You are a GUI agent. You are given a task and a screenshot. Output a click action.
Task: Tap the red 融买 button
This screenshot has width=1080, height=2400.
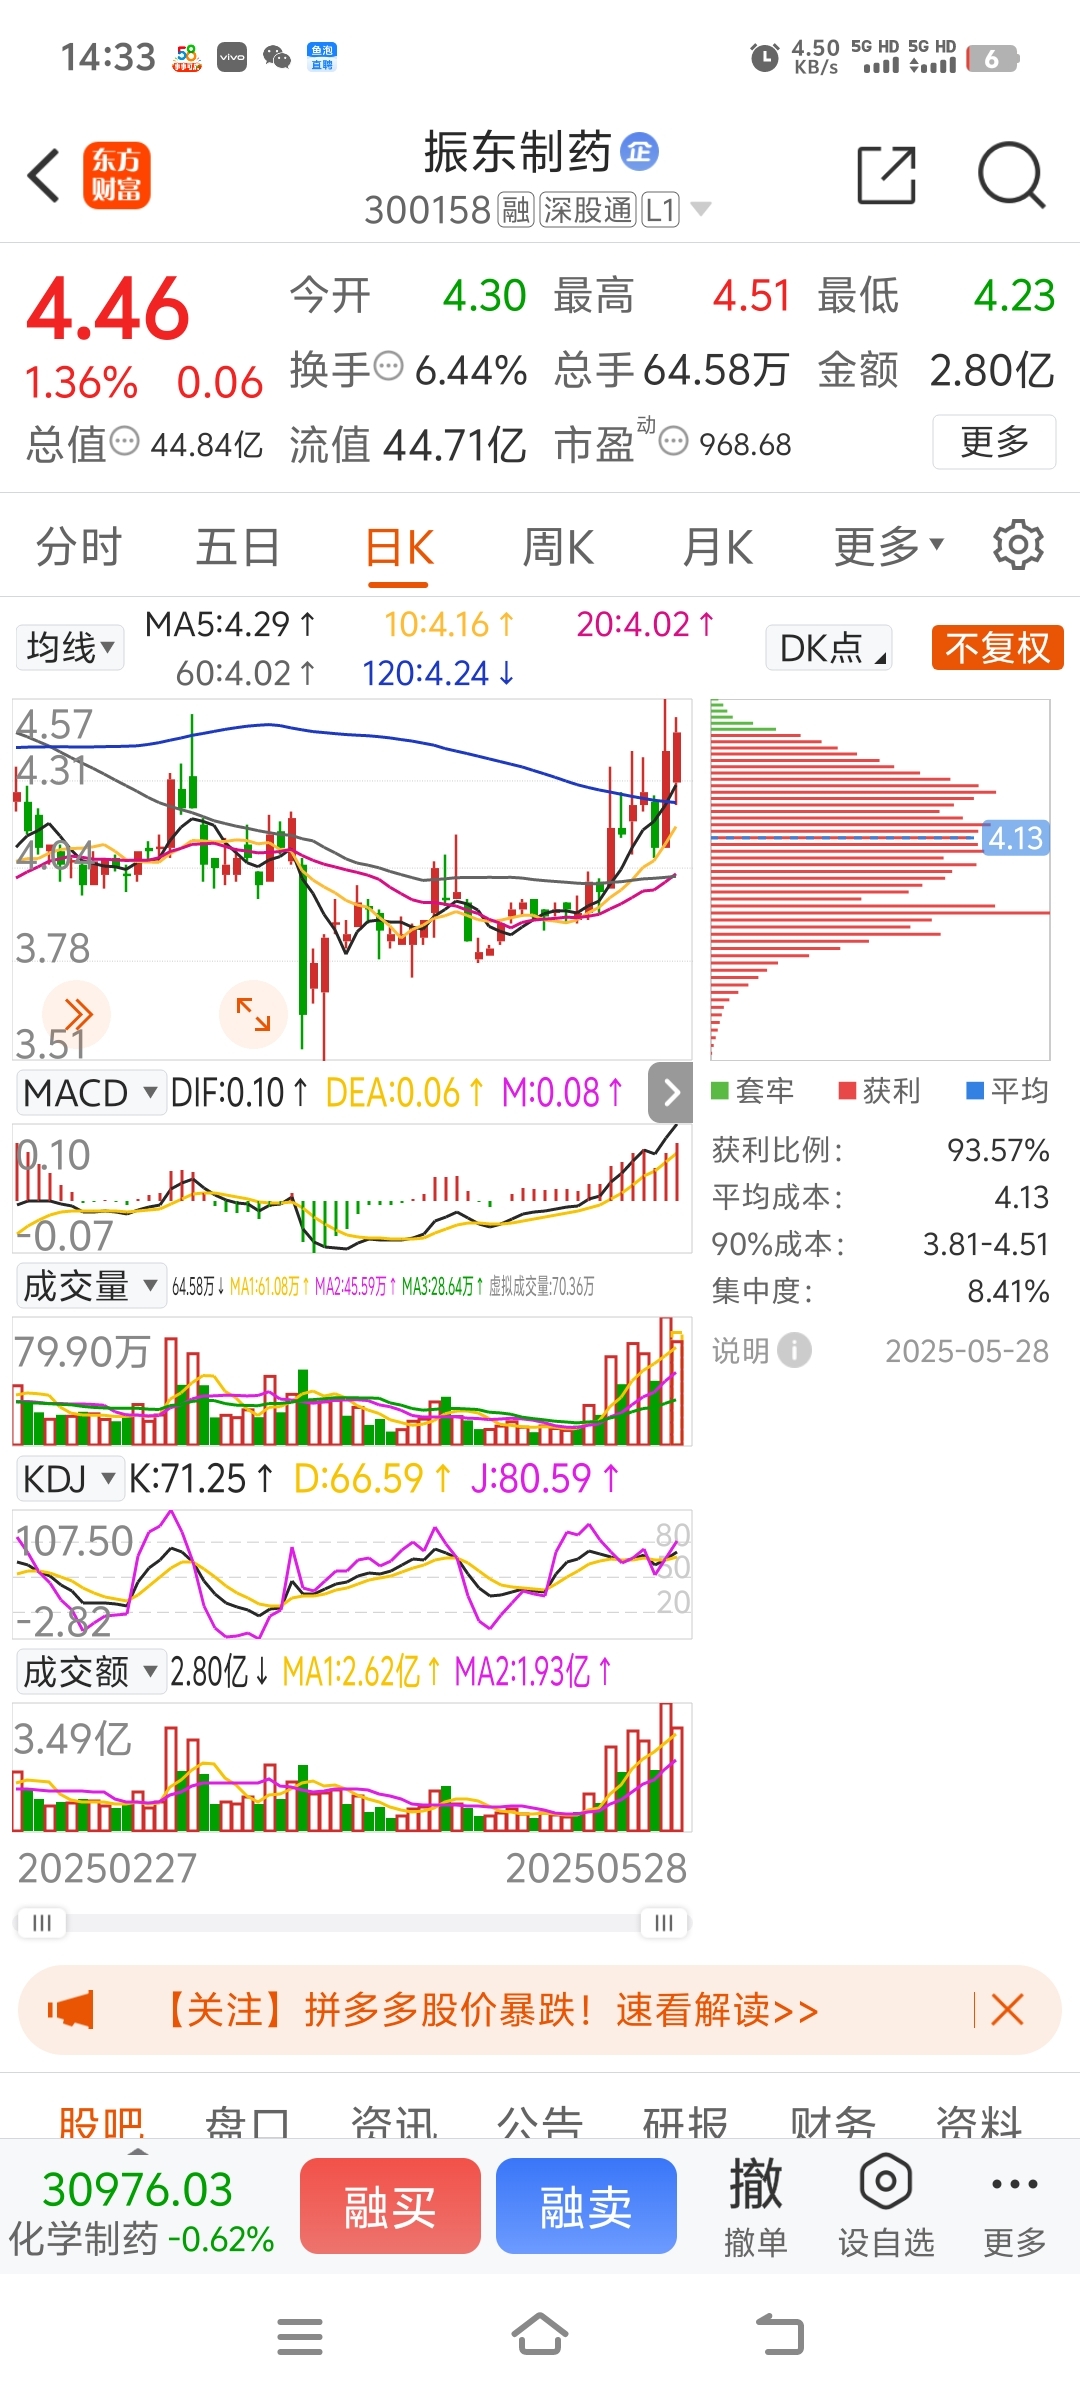pyautogui.click(x=390, y=2206)
